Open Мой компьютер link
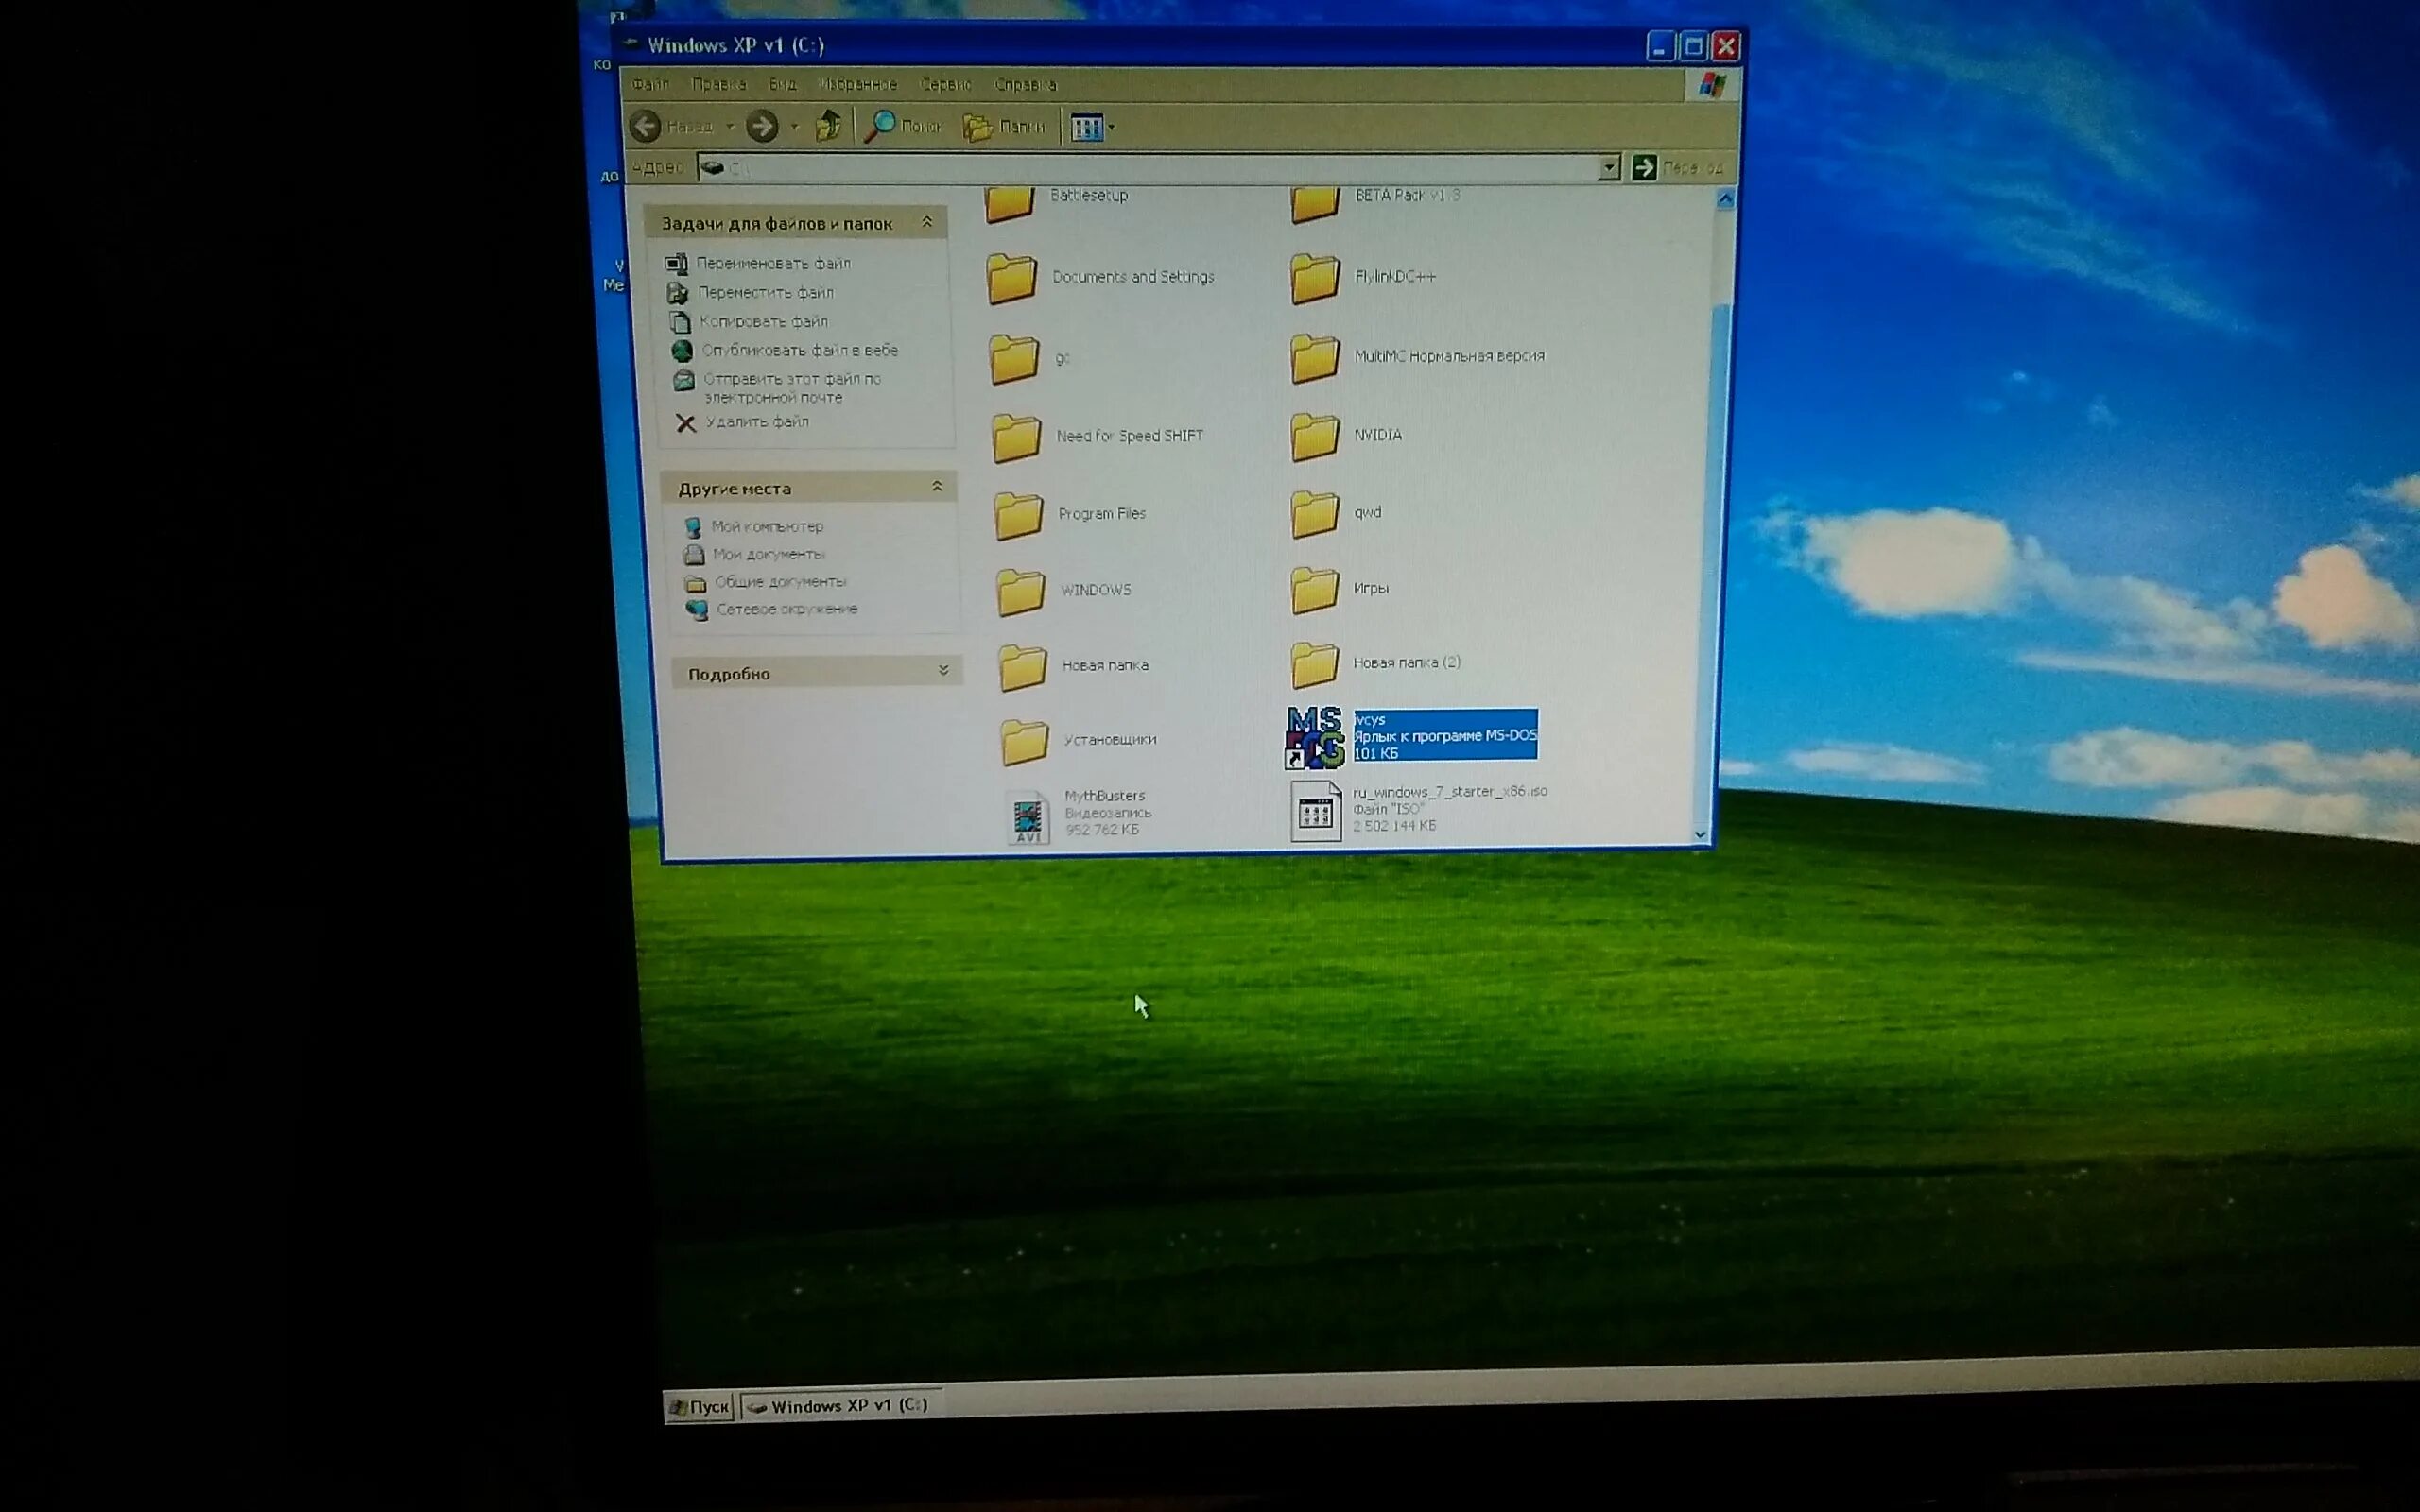The width and height of the screenshot is (2420, 1512). point(767,526)
